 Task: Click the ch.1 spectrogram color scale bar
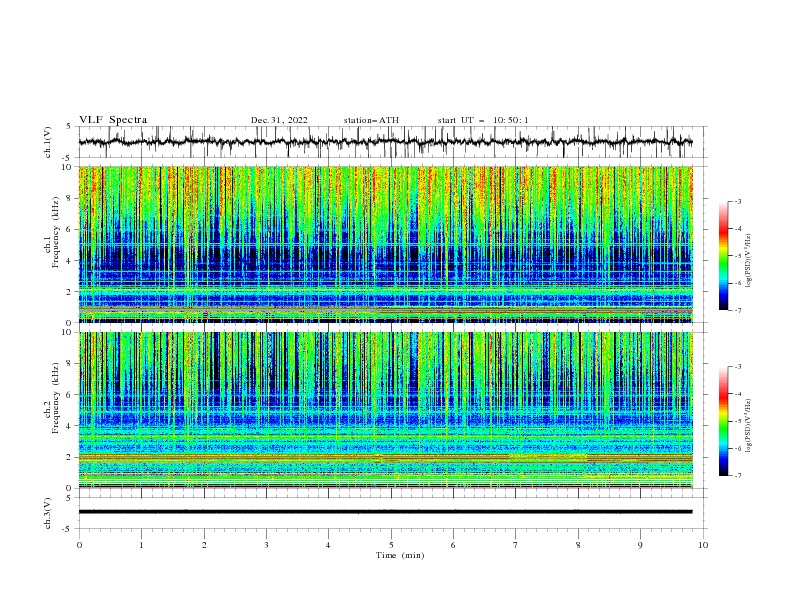point(724,256)
